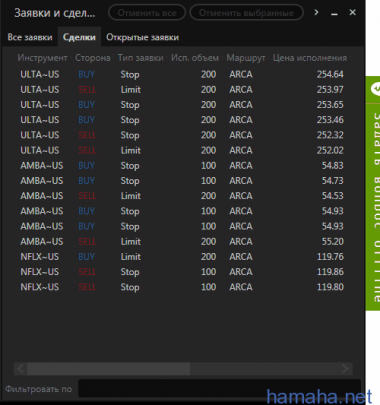The width and height of the screenshot is (380, 405).
Task: Minimize the Заявки и сделки window
Action: [x=334, y=13]
